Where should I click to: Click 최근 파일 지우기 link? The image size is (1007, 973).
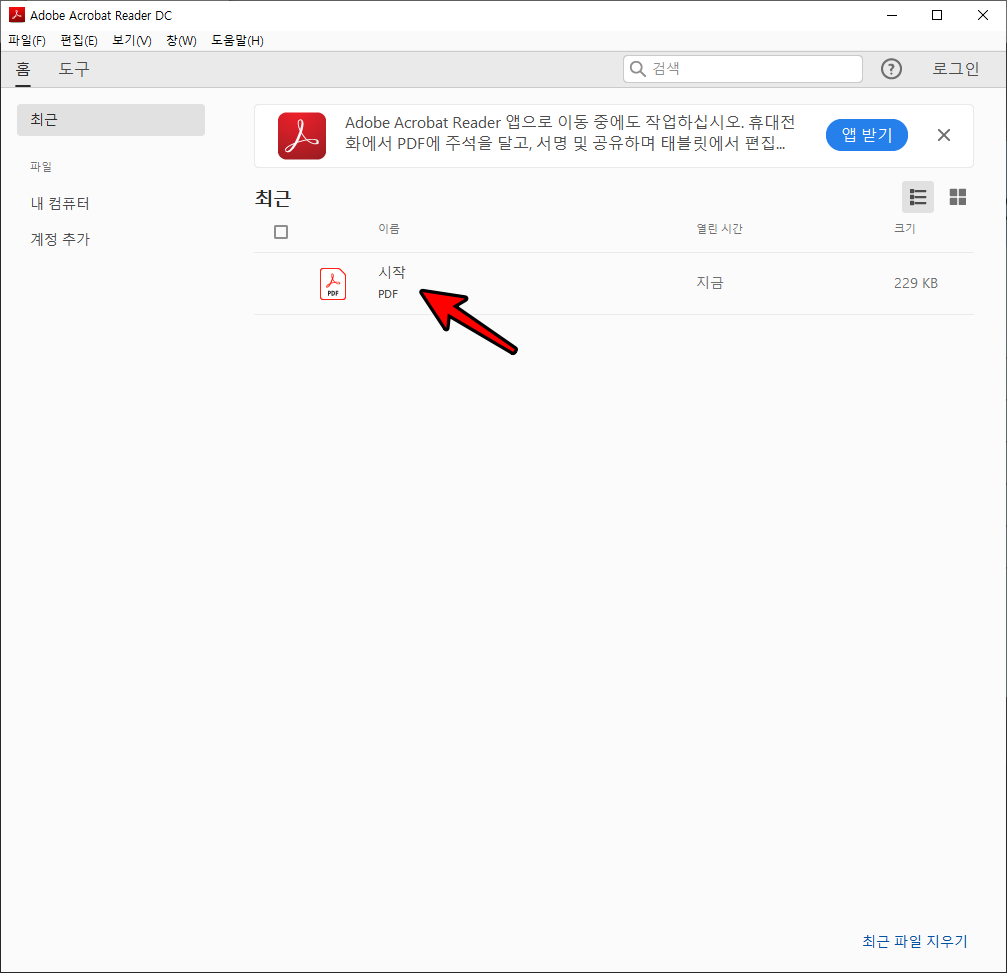(915, 941)
